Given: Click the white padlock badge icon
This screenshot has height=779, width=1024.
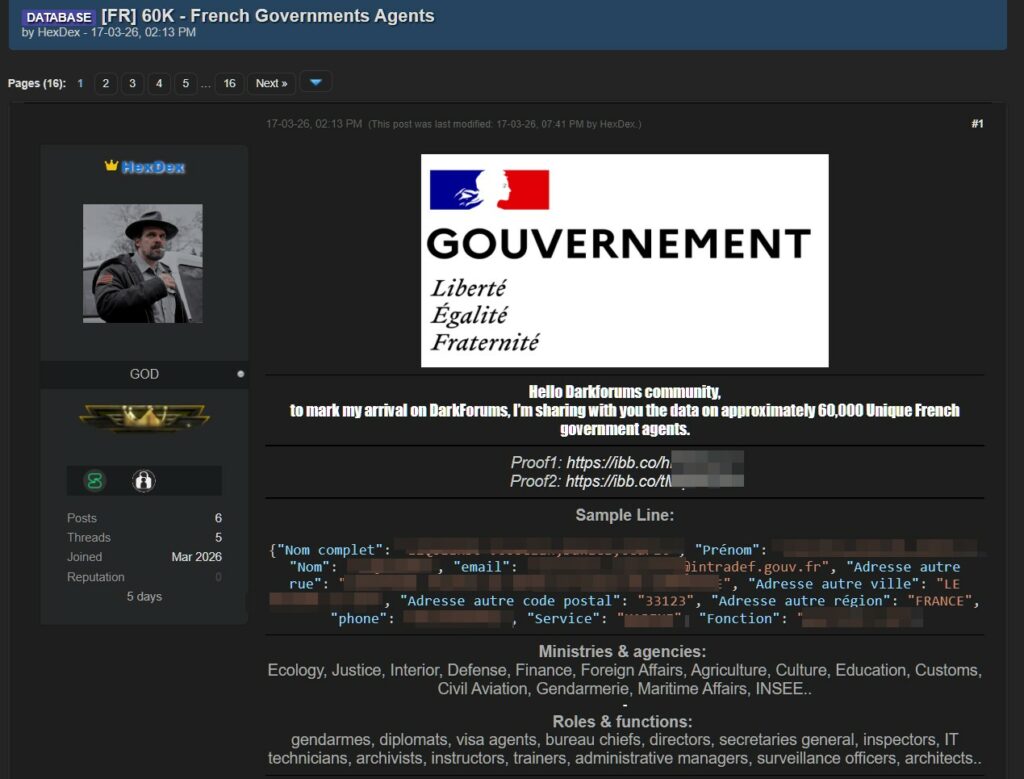Looking at the screenshot, I should 143,481.
